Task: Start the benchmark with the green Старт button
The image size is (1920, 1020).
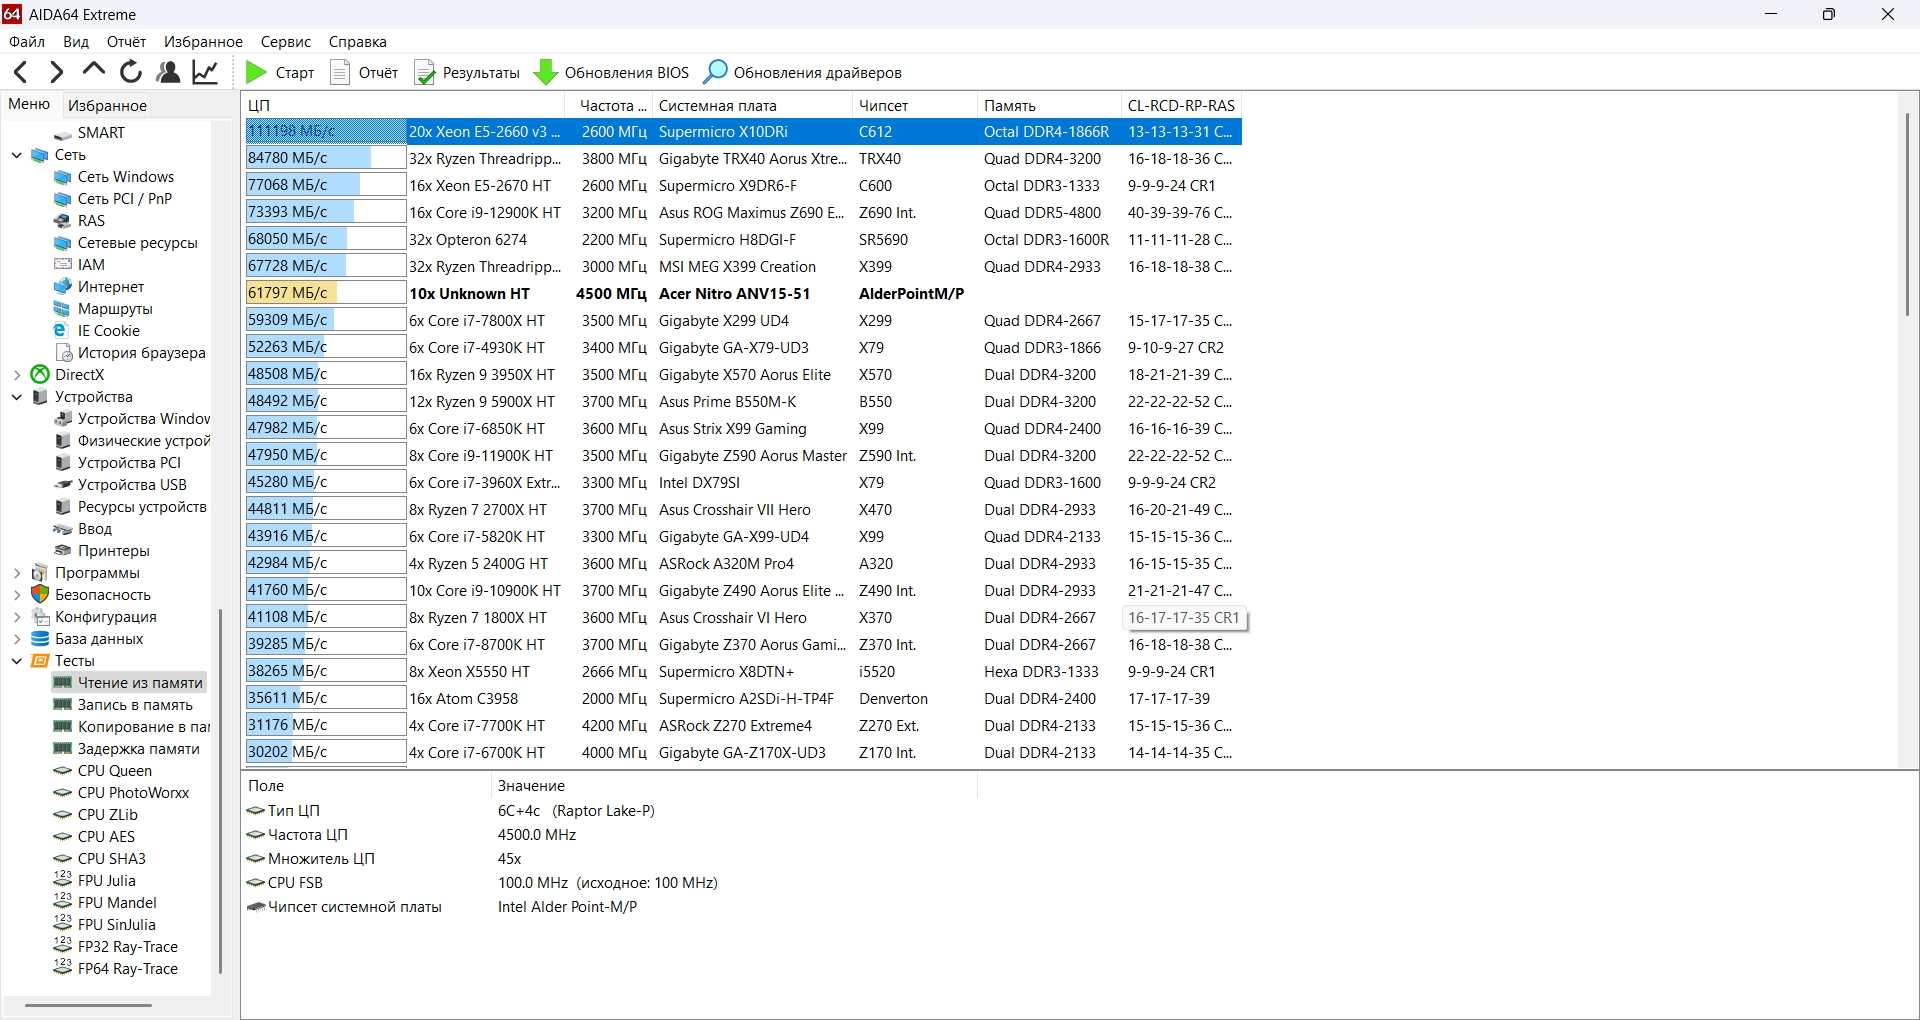Action: click(280, 72)
